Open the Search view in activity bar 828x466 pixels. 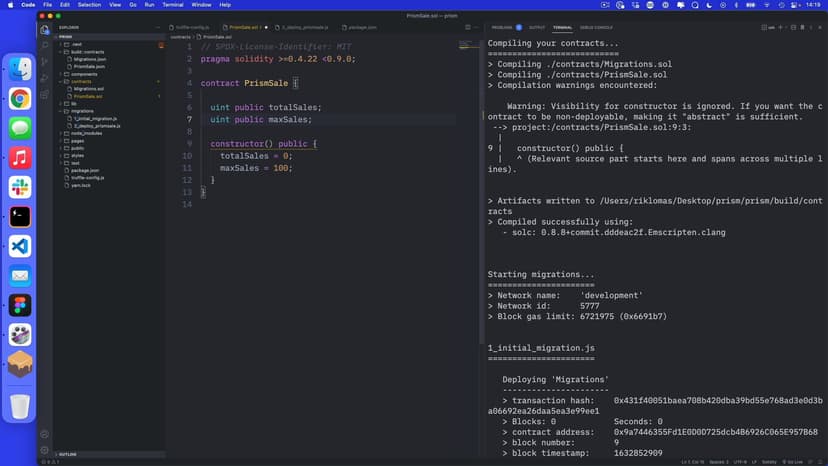(45, 45)
